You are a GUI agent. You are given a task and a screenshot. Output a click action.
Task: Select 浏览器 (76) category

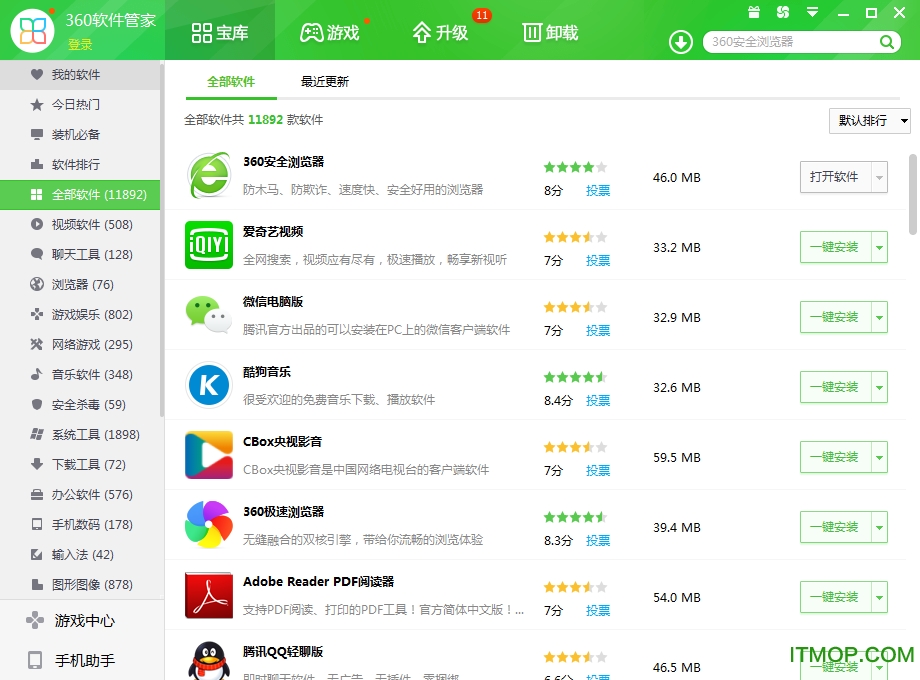[x=80, y=284]
